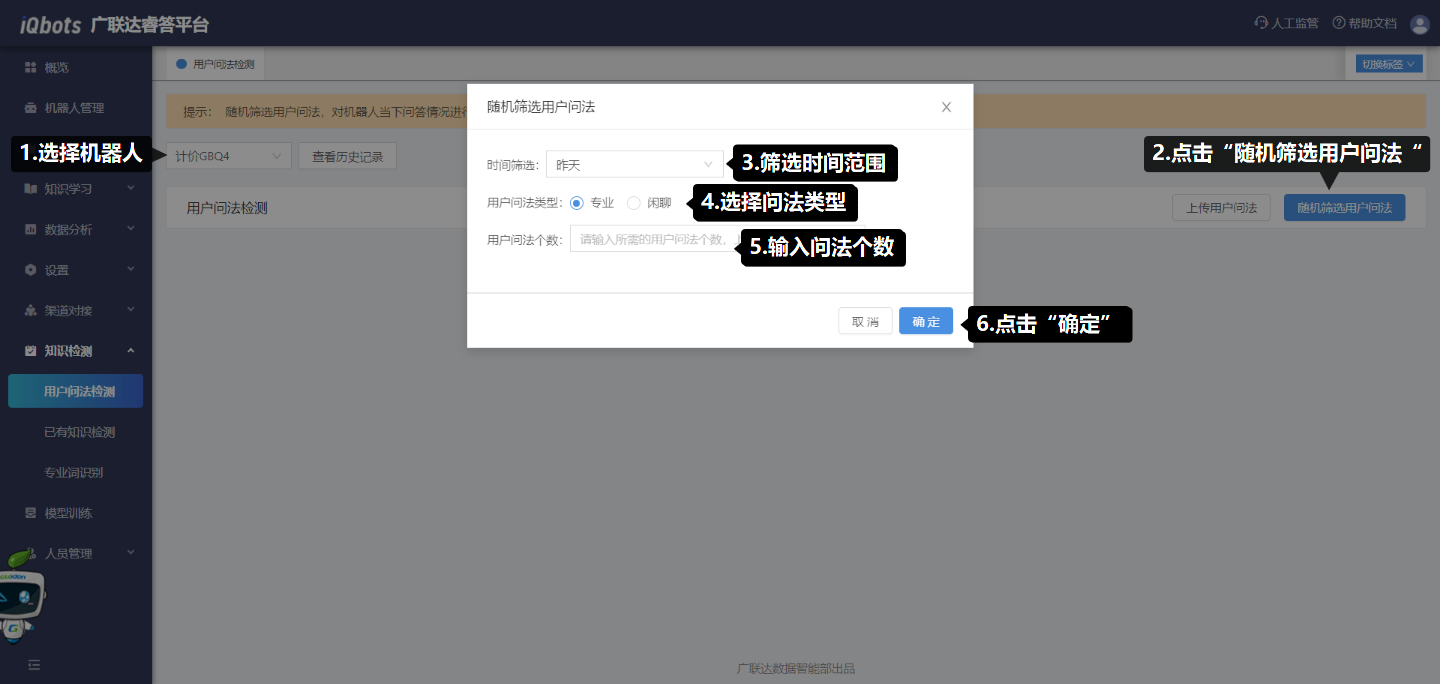Image resolution: width=1441 pixels, height=684 pixels.
Task: Click the 取消 cancel button
Action: [865, 321]
